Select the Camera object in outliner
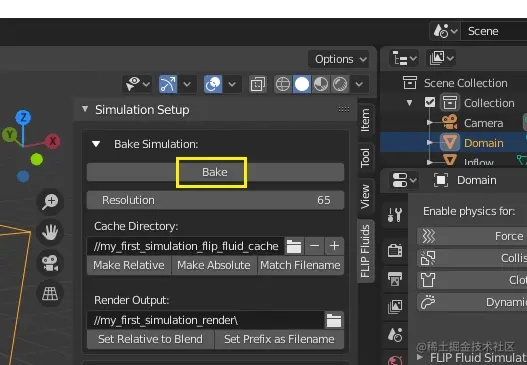Viewport: 527px width, 365px height. pos(483,123)
